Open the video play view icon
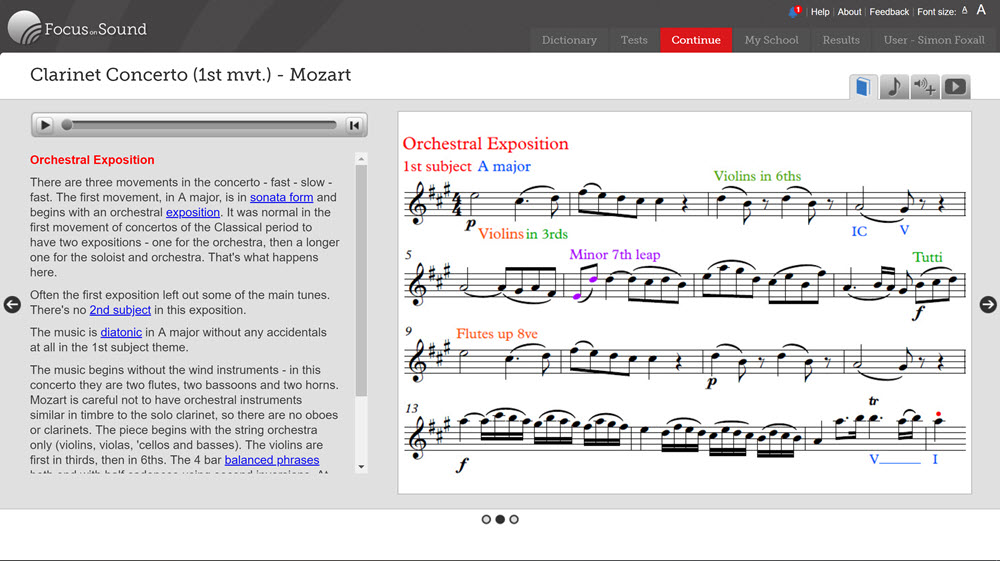Viewport: 1000px width, 561px height. (955, 87)
